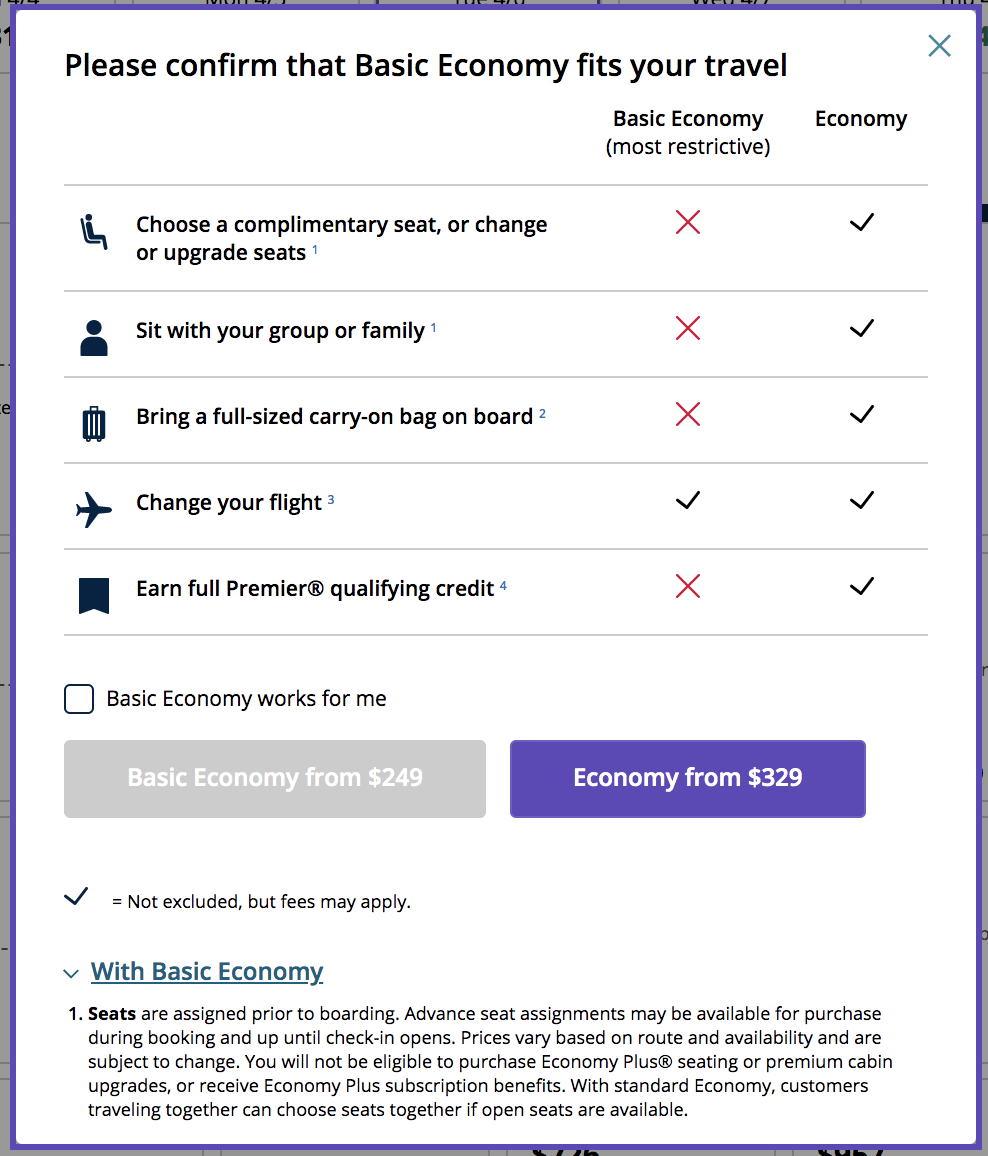Collapse the With Basic Economy section chevron
This screenshot has height=1156, width=988.
pyautogui.click(x=70, y=973)
